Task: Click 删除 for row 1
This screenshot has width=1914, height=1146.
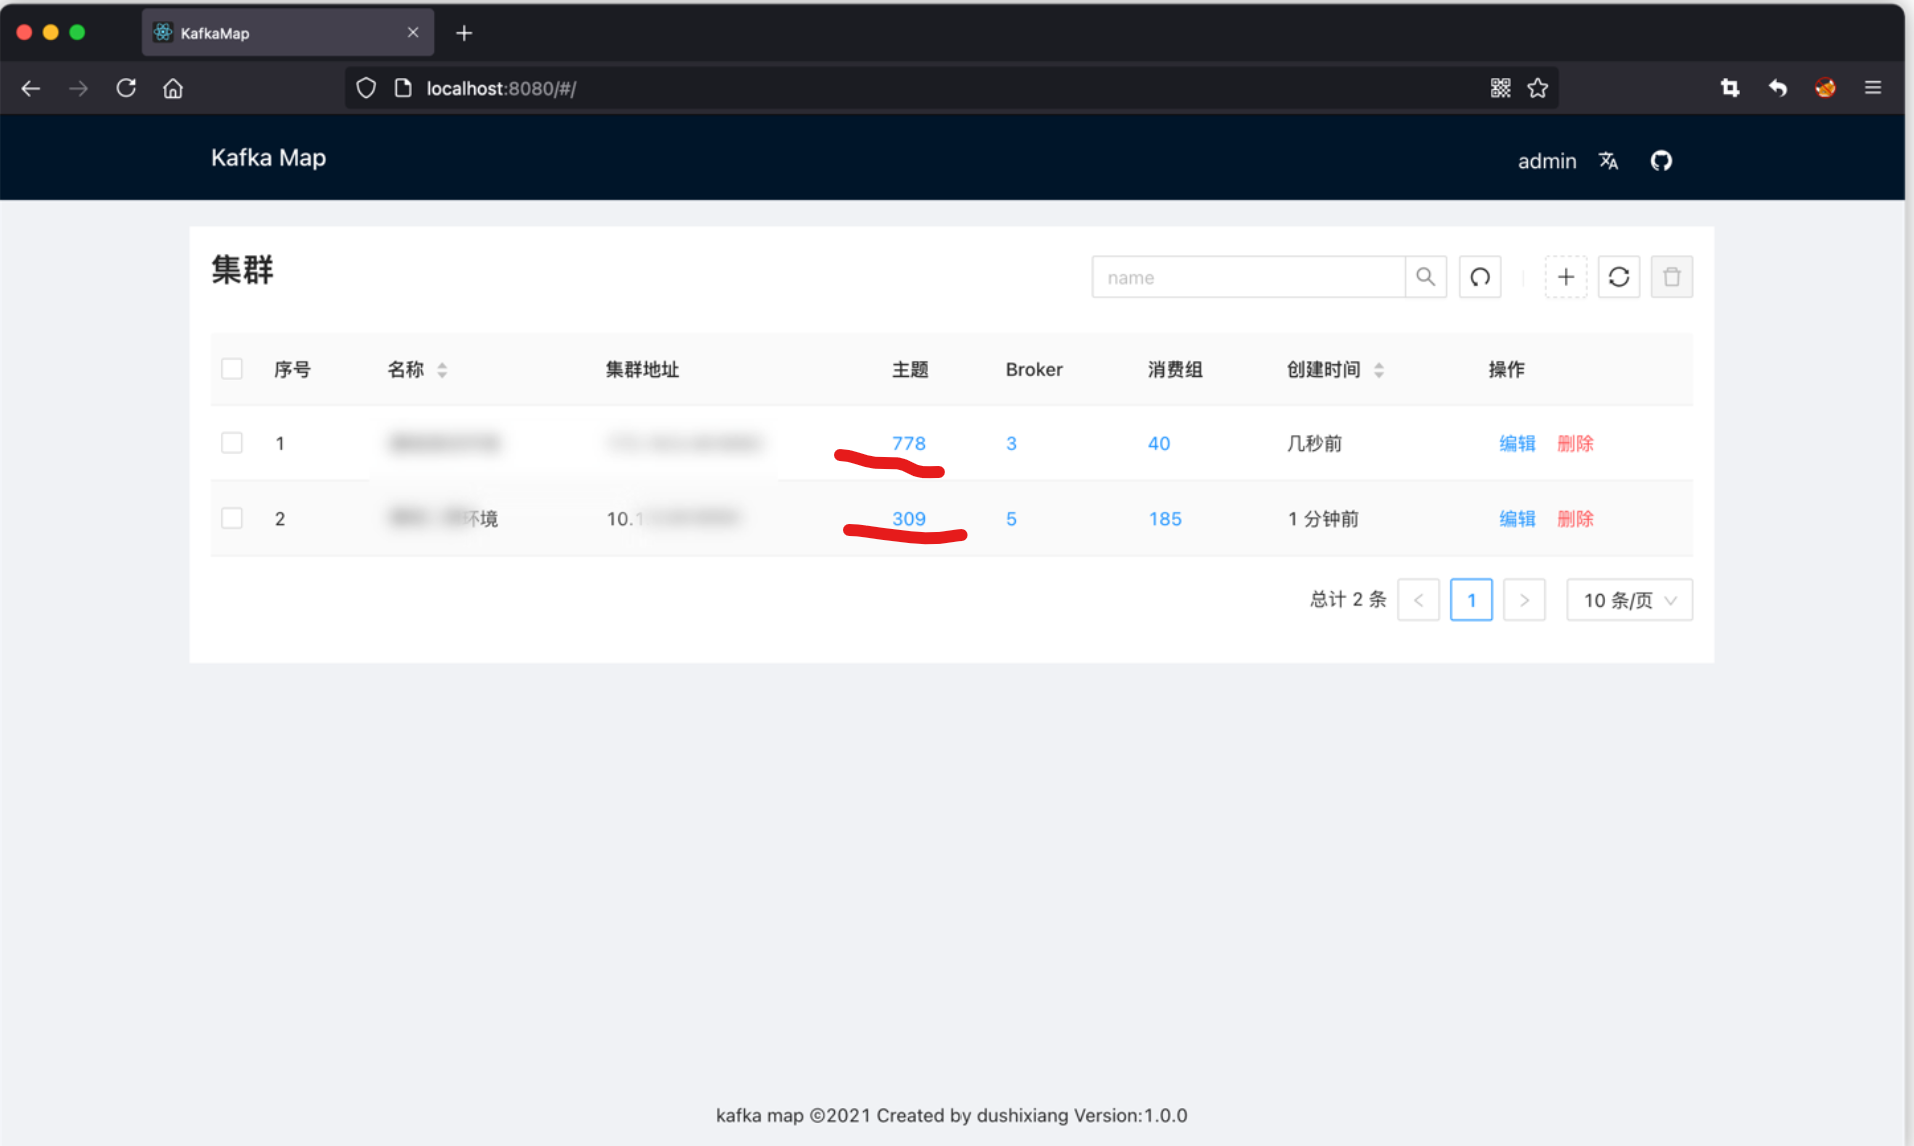Action: pos(1575,443)
